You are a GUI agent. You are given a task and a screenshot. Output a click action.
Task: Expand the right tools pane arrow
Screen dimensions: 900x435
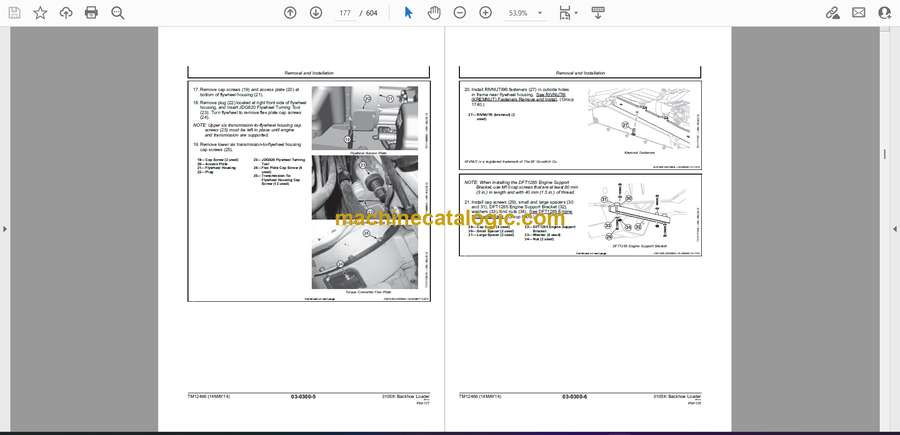(895, 229)
